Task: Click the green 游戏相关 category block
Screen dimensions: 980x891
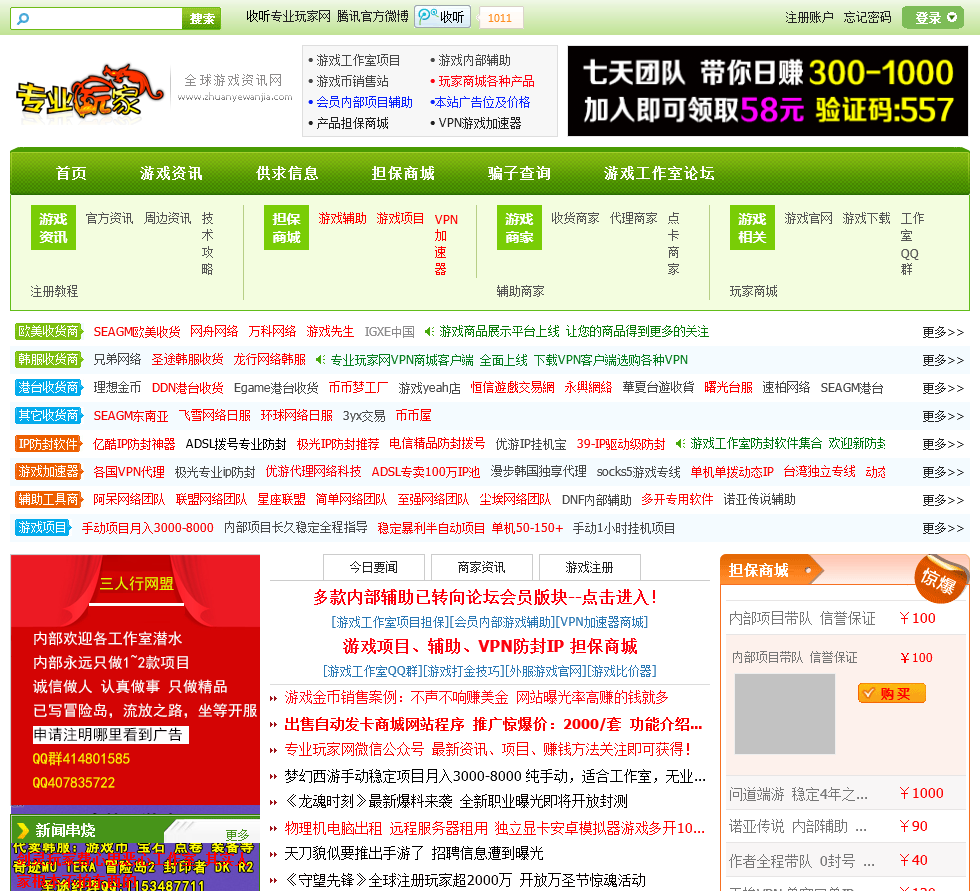Action: click(x=752, y=227)
